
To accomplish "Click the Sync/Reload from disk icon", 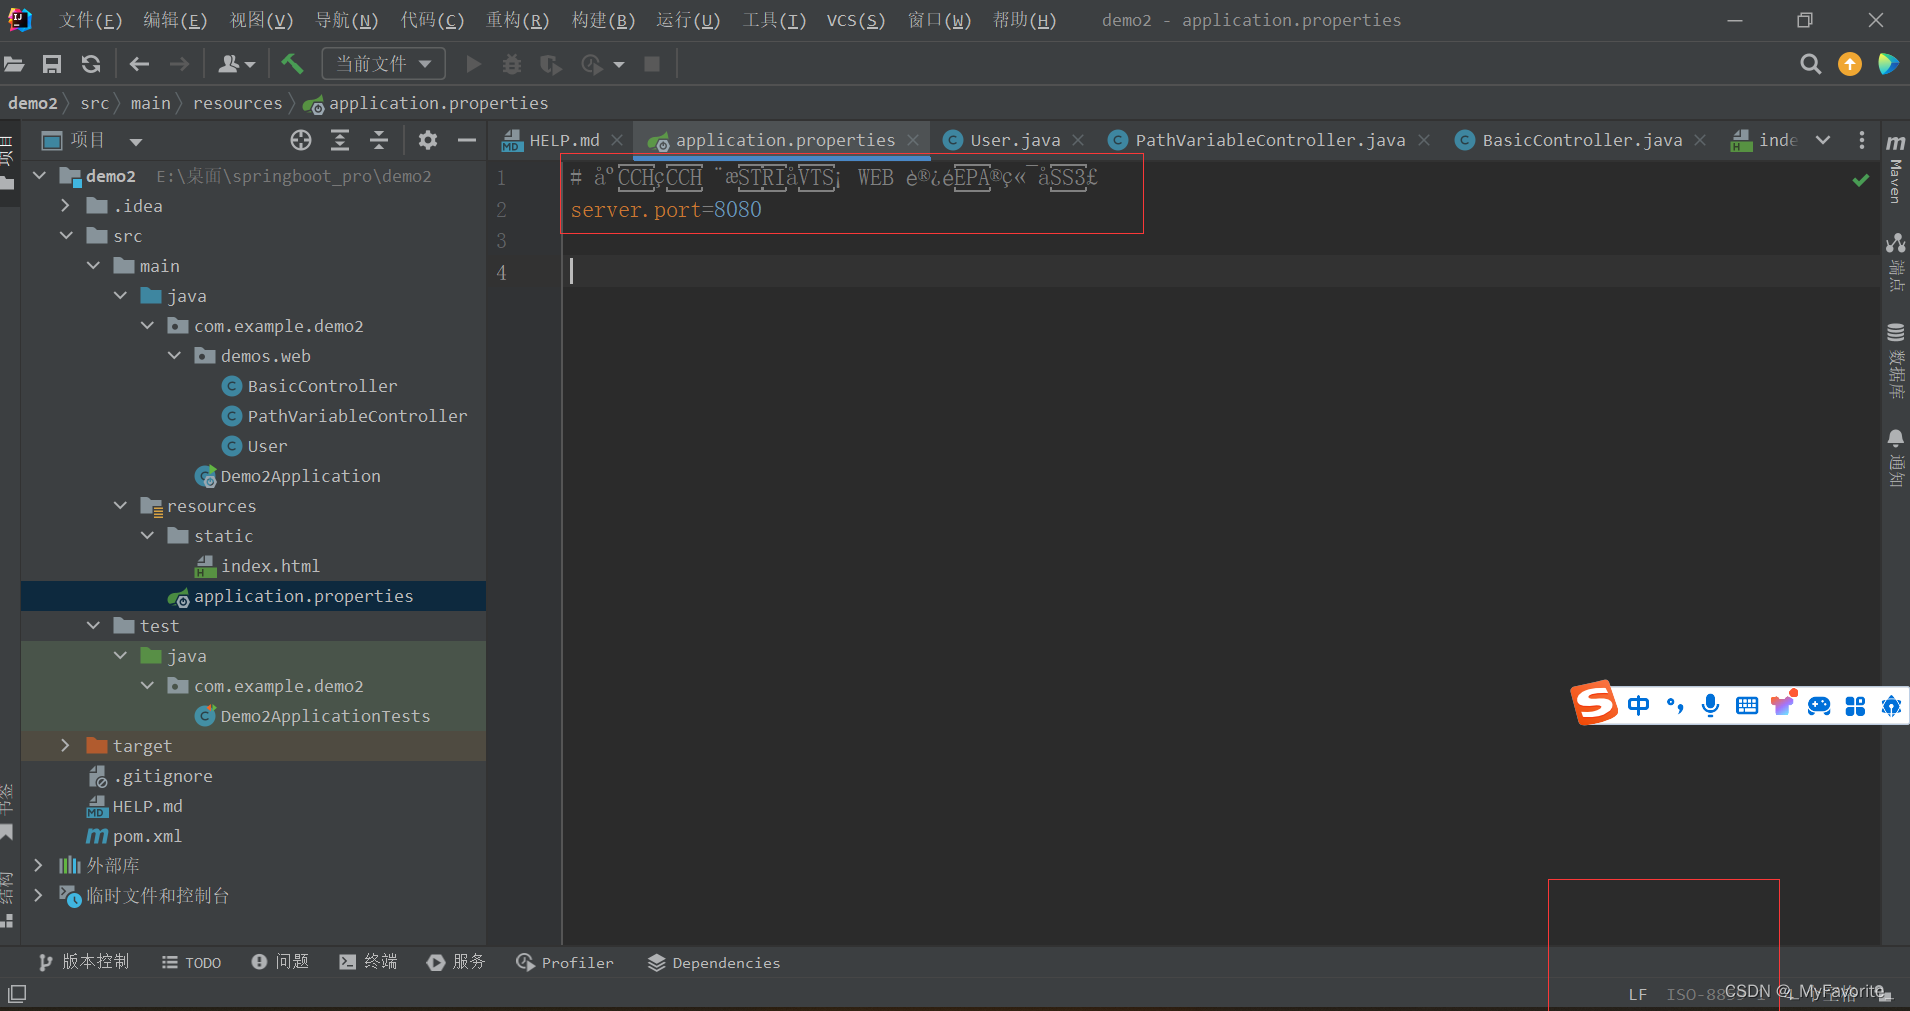I will click(91, 64).
